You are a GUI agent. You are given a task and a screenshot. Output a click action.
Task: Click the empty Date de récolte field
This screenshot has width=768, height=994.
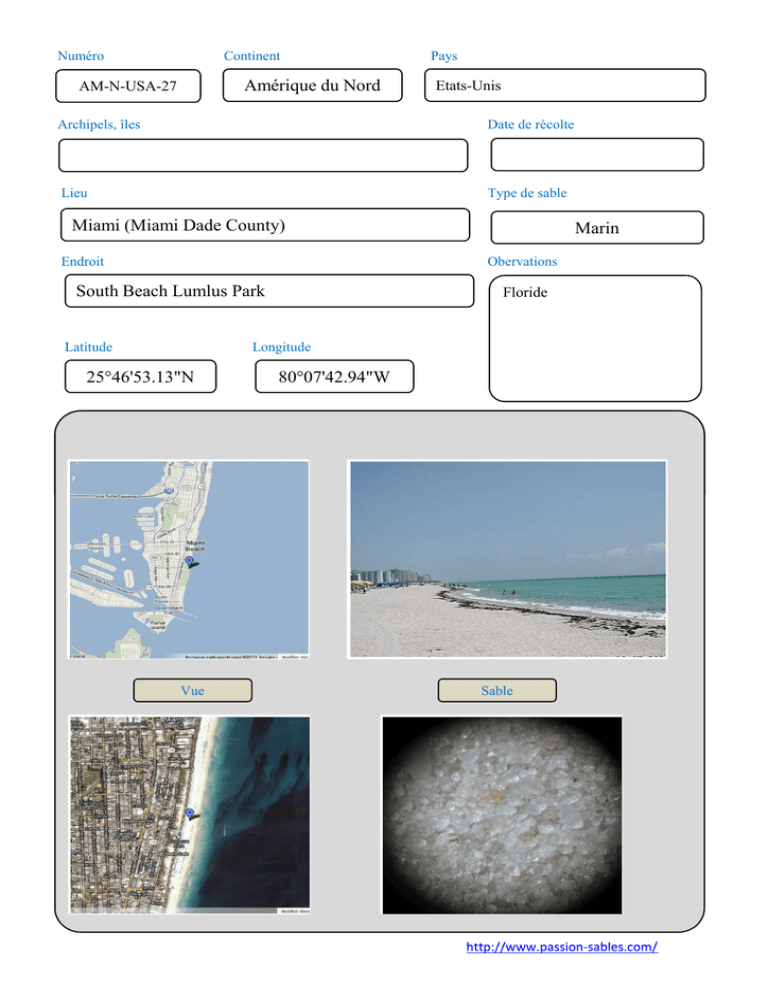point(597,155)
